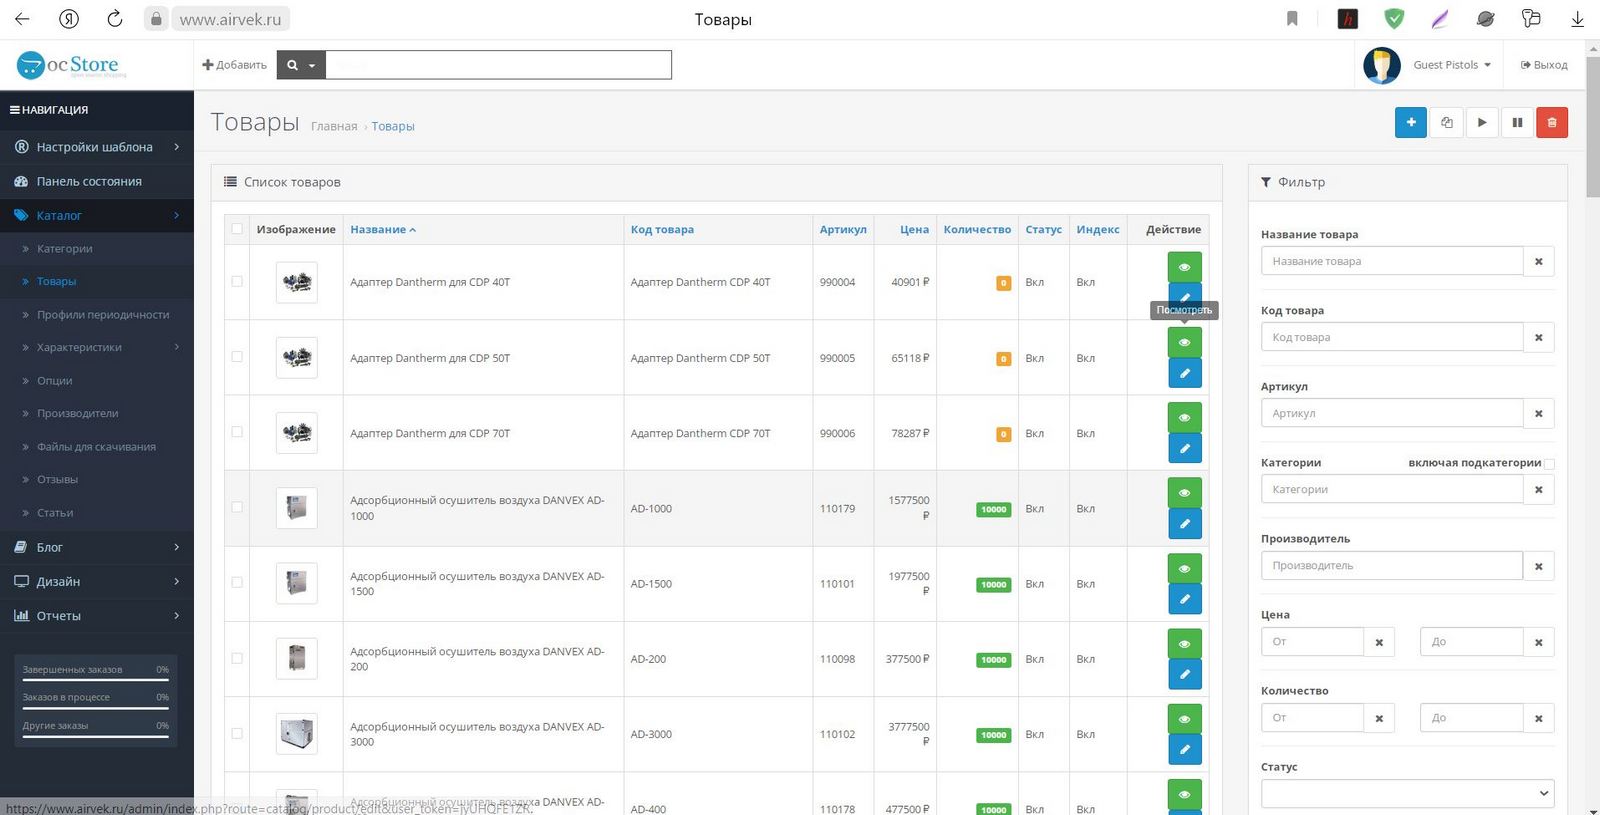
Task: Clear the Код товара filter field
Action: [1538, 337]
